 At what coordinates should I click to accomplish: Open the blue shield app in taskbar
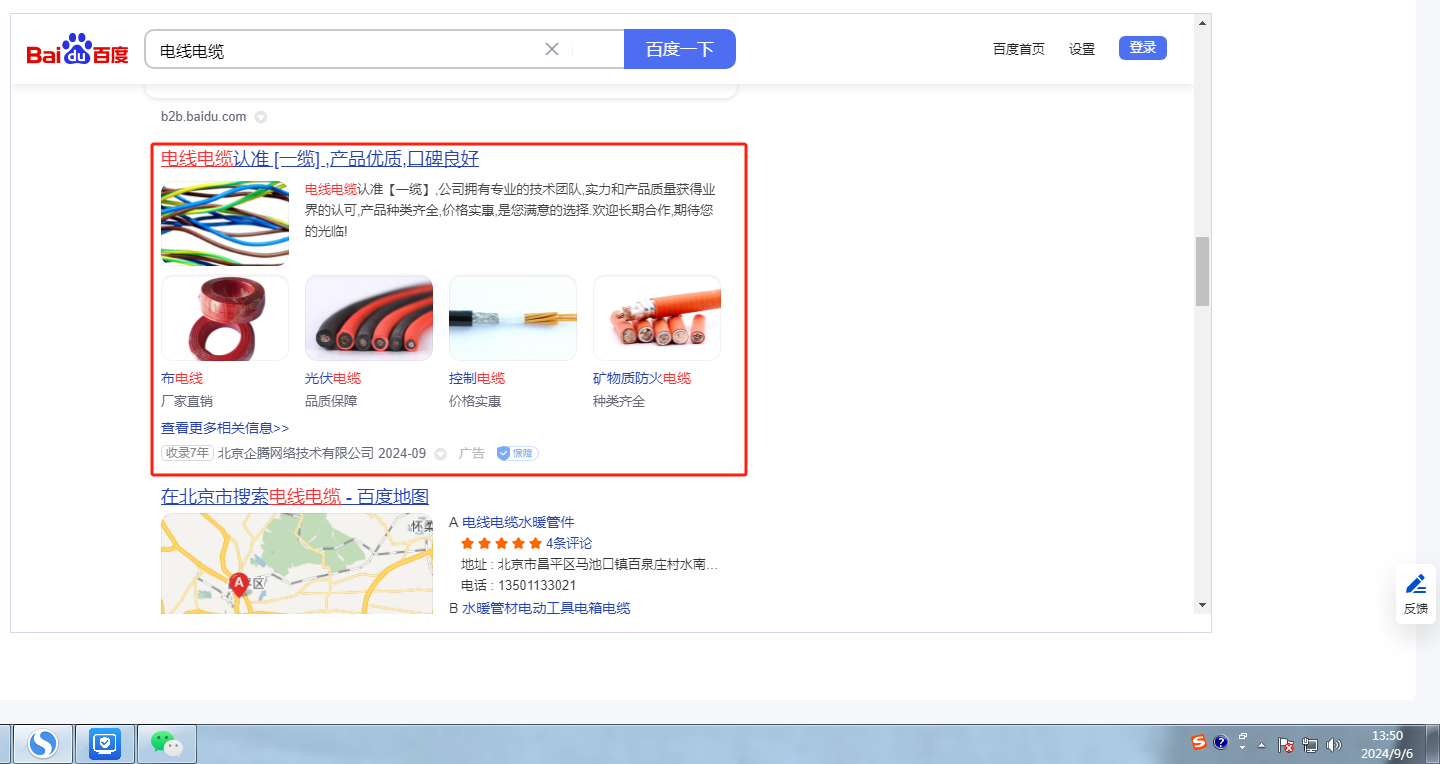tap(105, 743)
